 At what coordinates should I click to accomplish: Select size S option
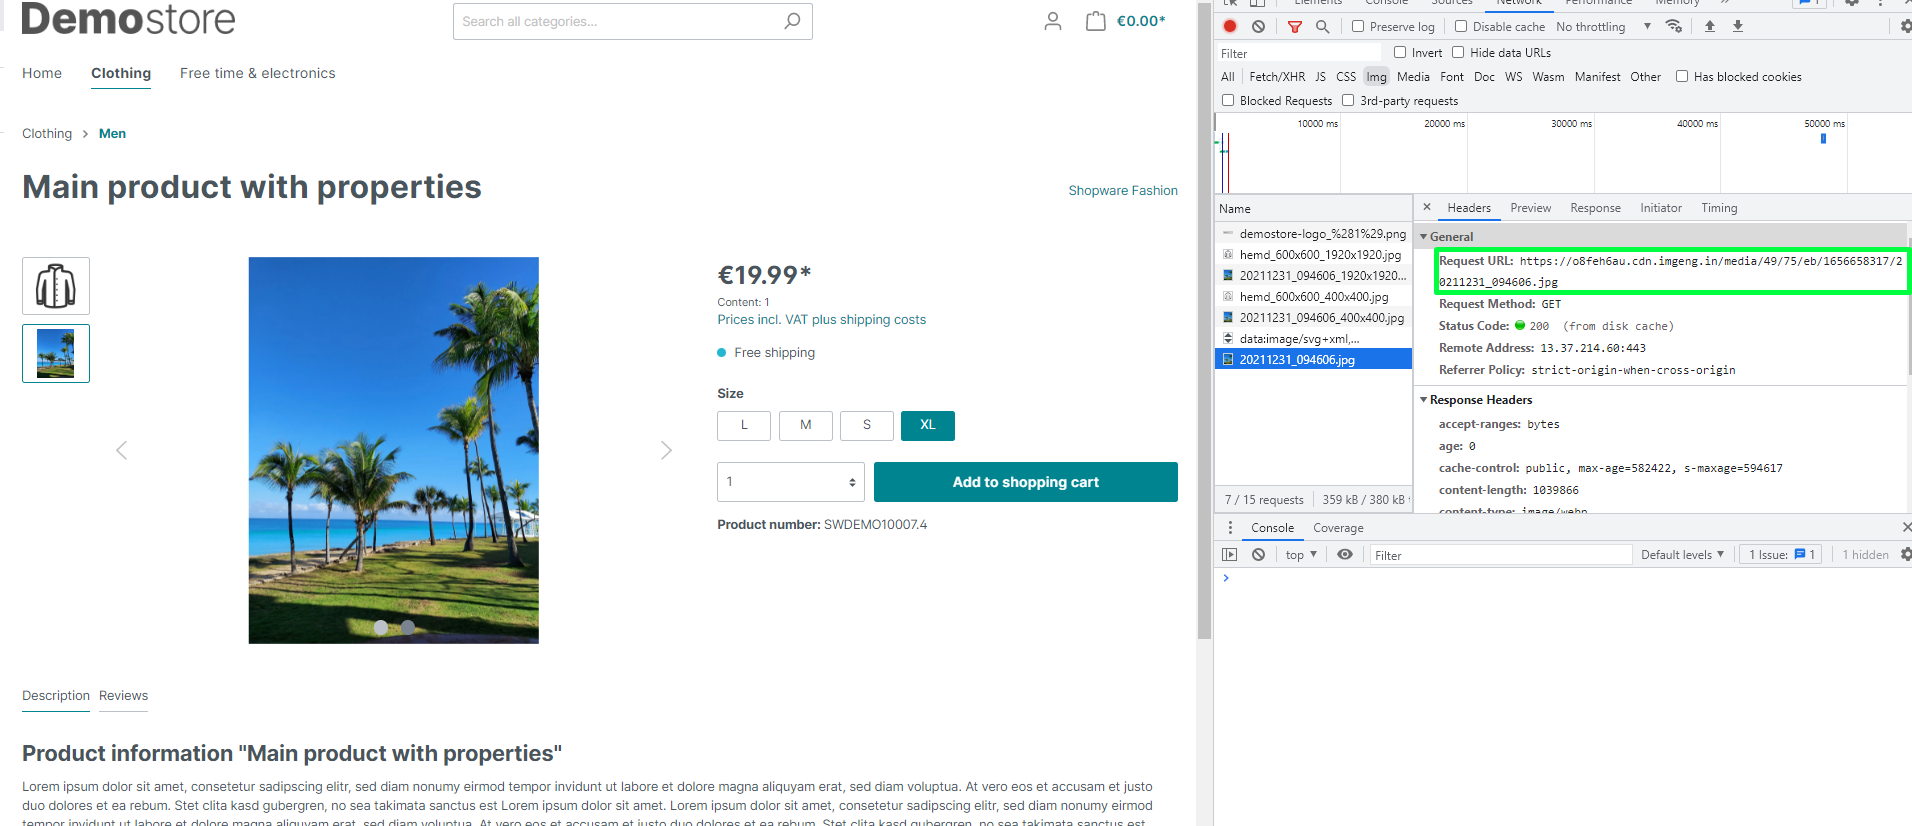pyautogui.click(x=867, y=426)
